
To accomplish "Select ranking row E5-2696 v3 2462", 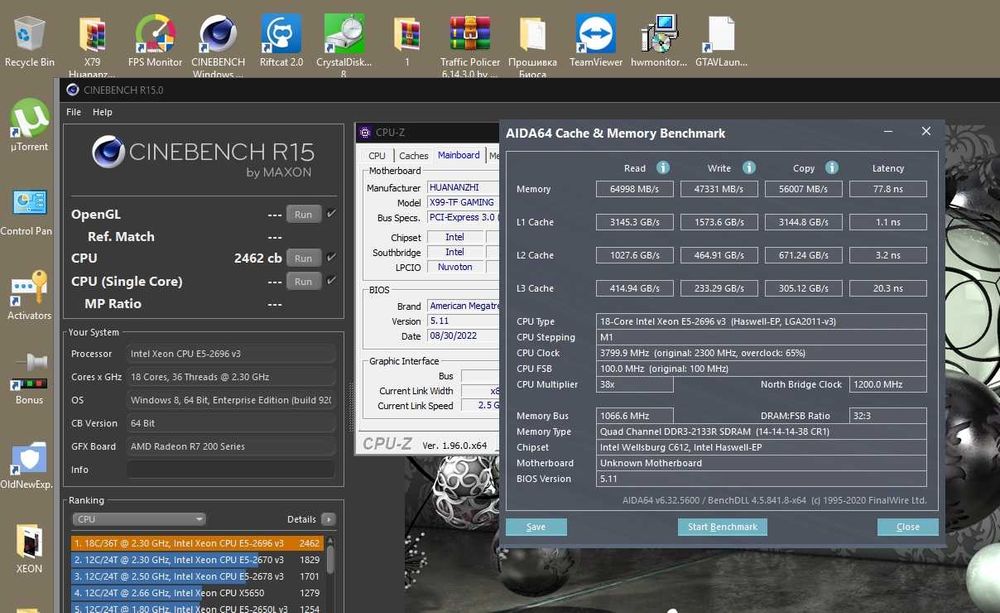I will point(196,543).
